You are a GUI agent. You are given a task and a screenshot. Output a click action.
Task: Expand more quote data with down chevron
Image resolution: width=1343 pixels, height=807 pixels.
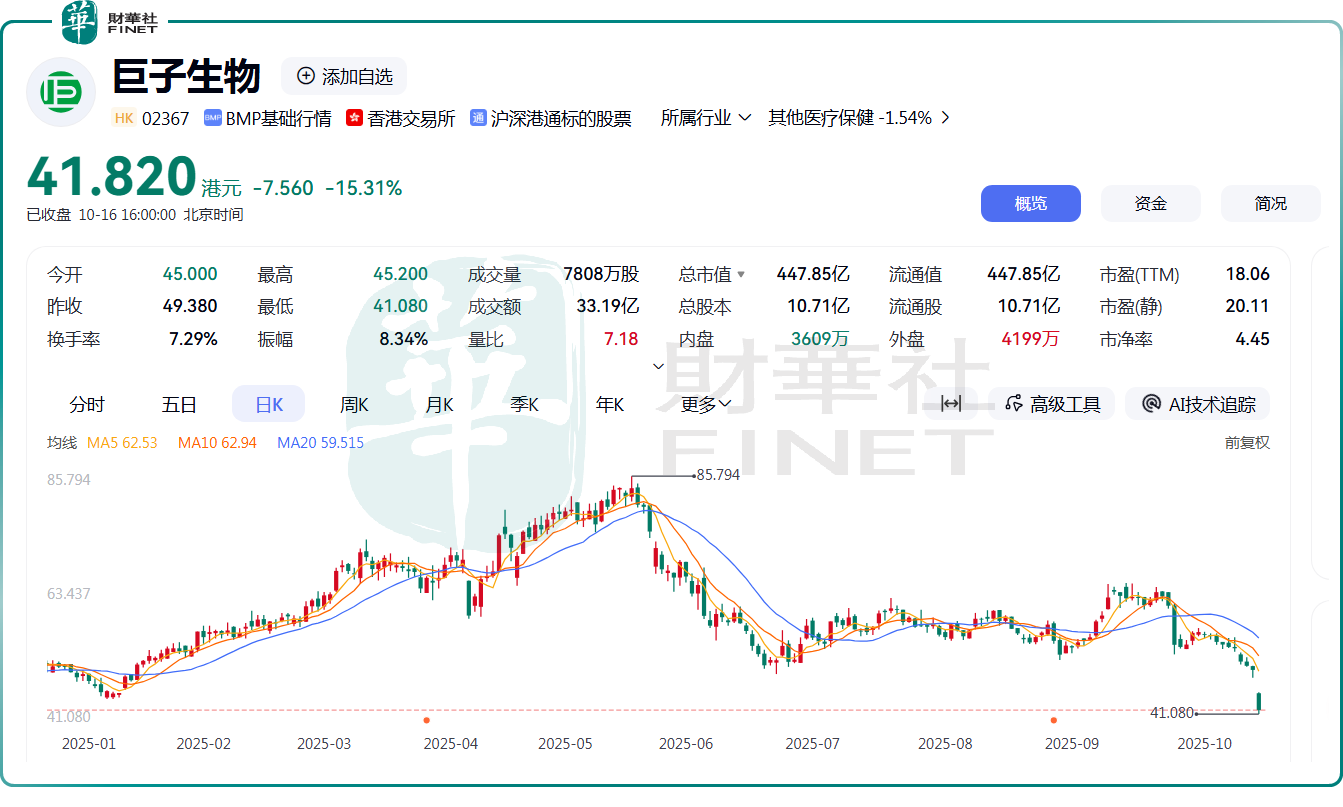point(658,366)
